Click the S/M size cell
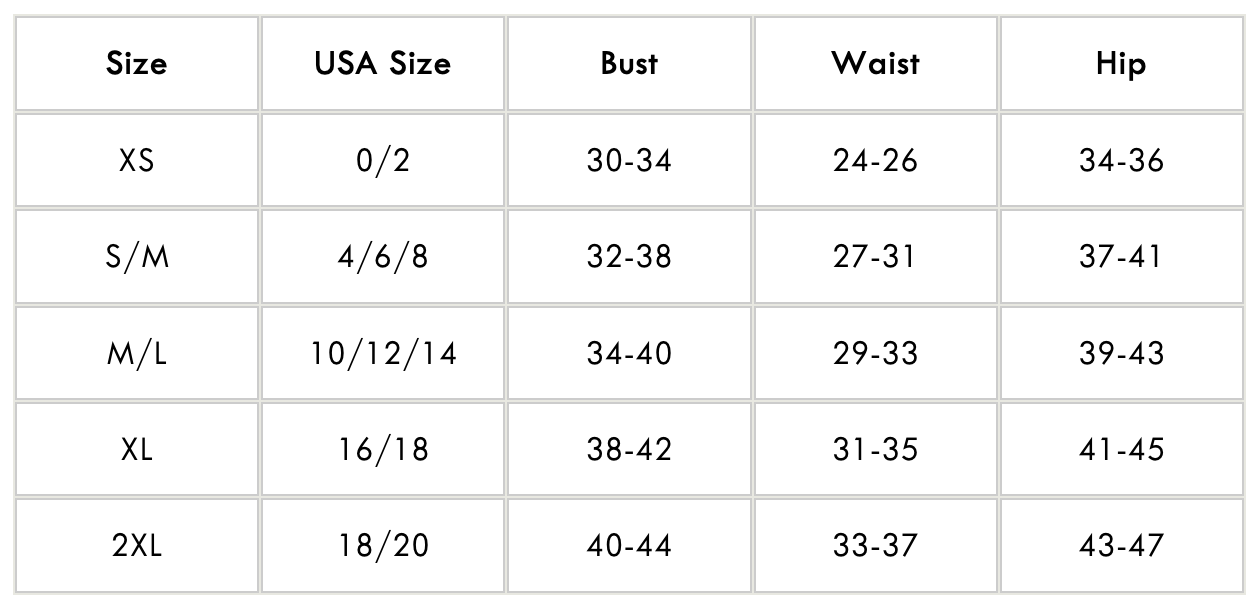The image size is (1254, 606). coord(136,257)
